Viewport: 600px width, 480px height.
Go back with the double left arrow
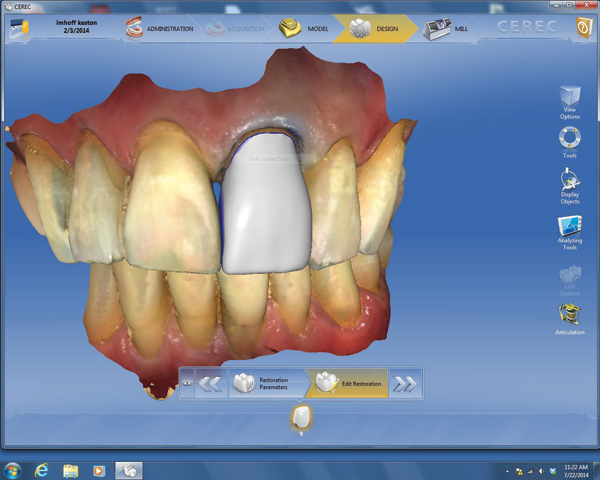click(210, 383)
